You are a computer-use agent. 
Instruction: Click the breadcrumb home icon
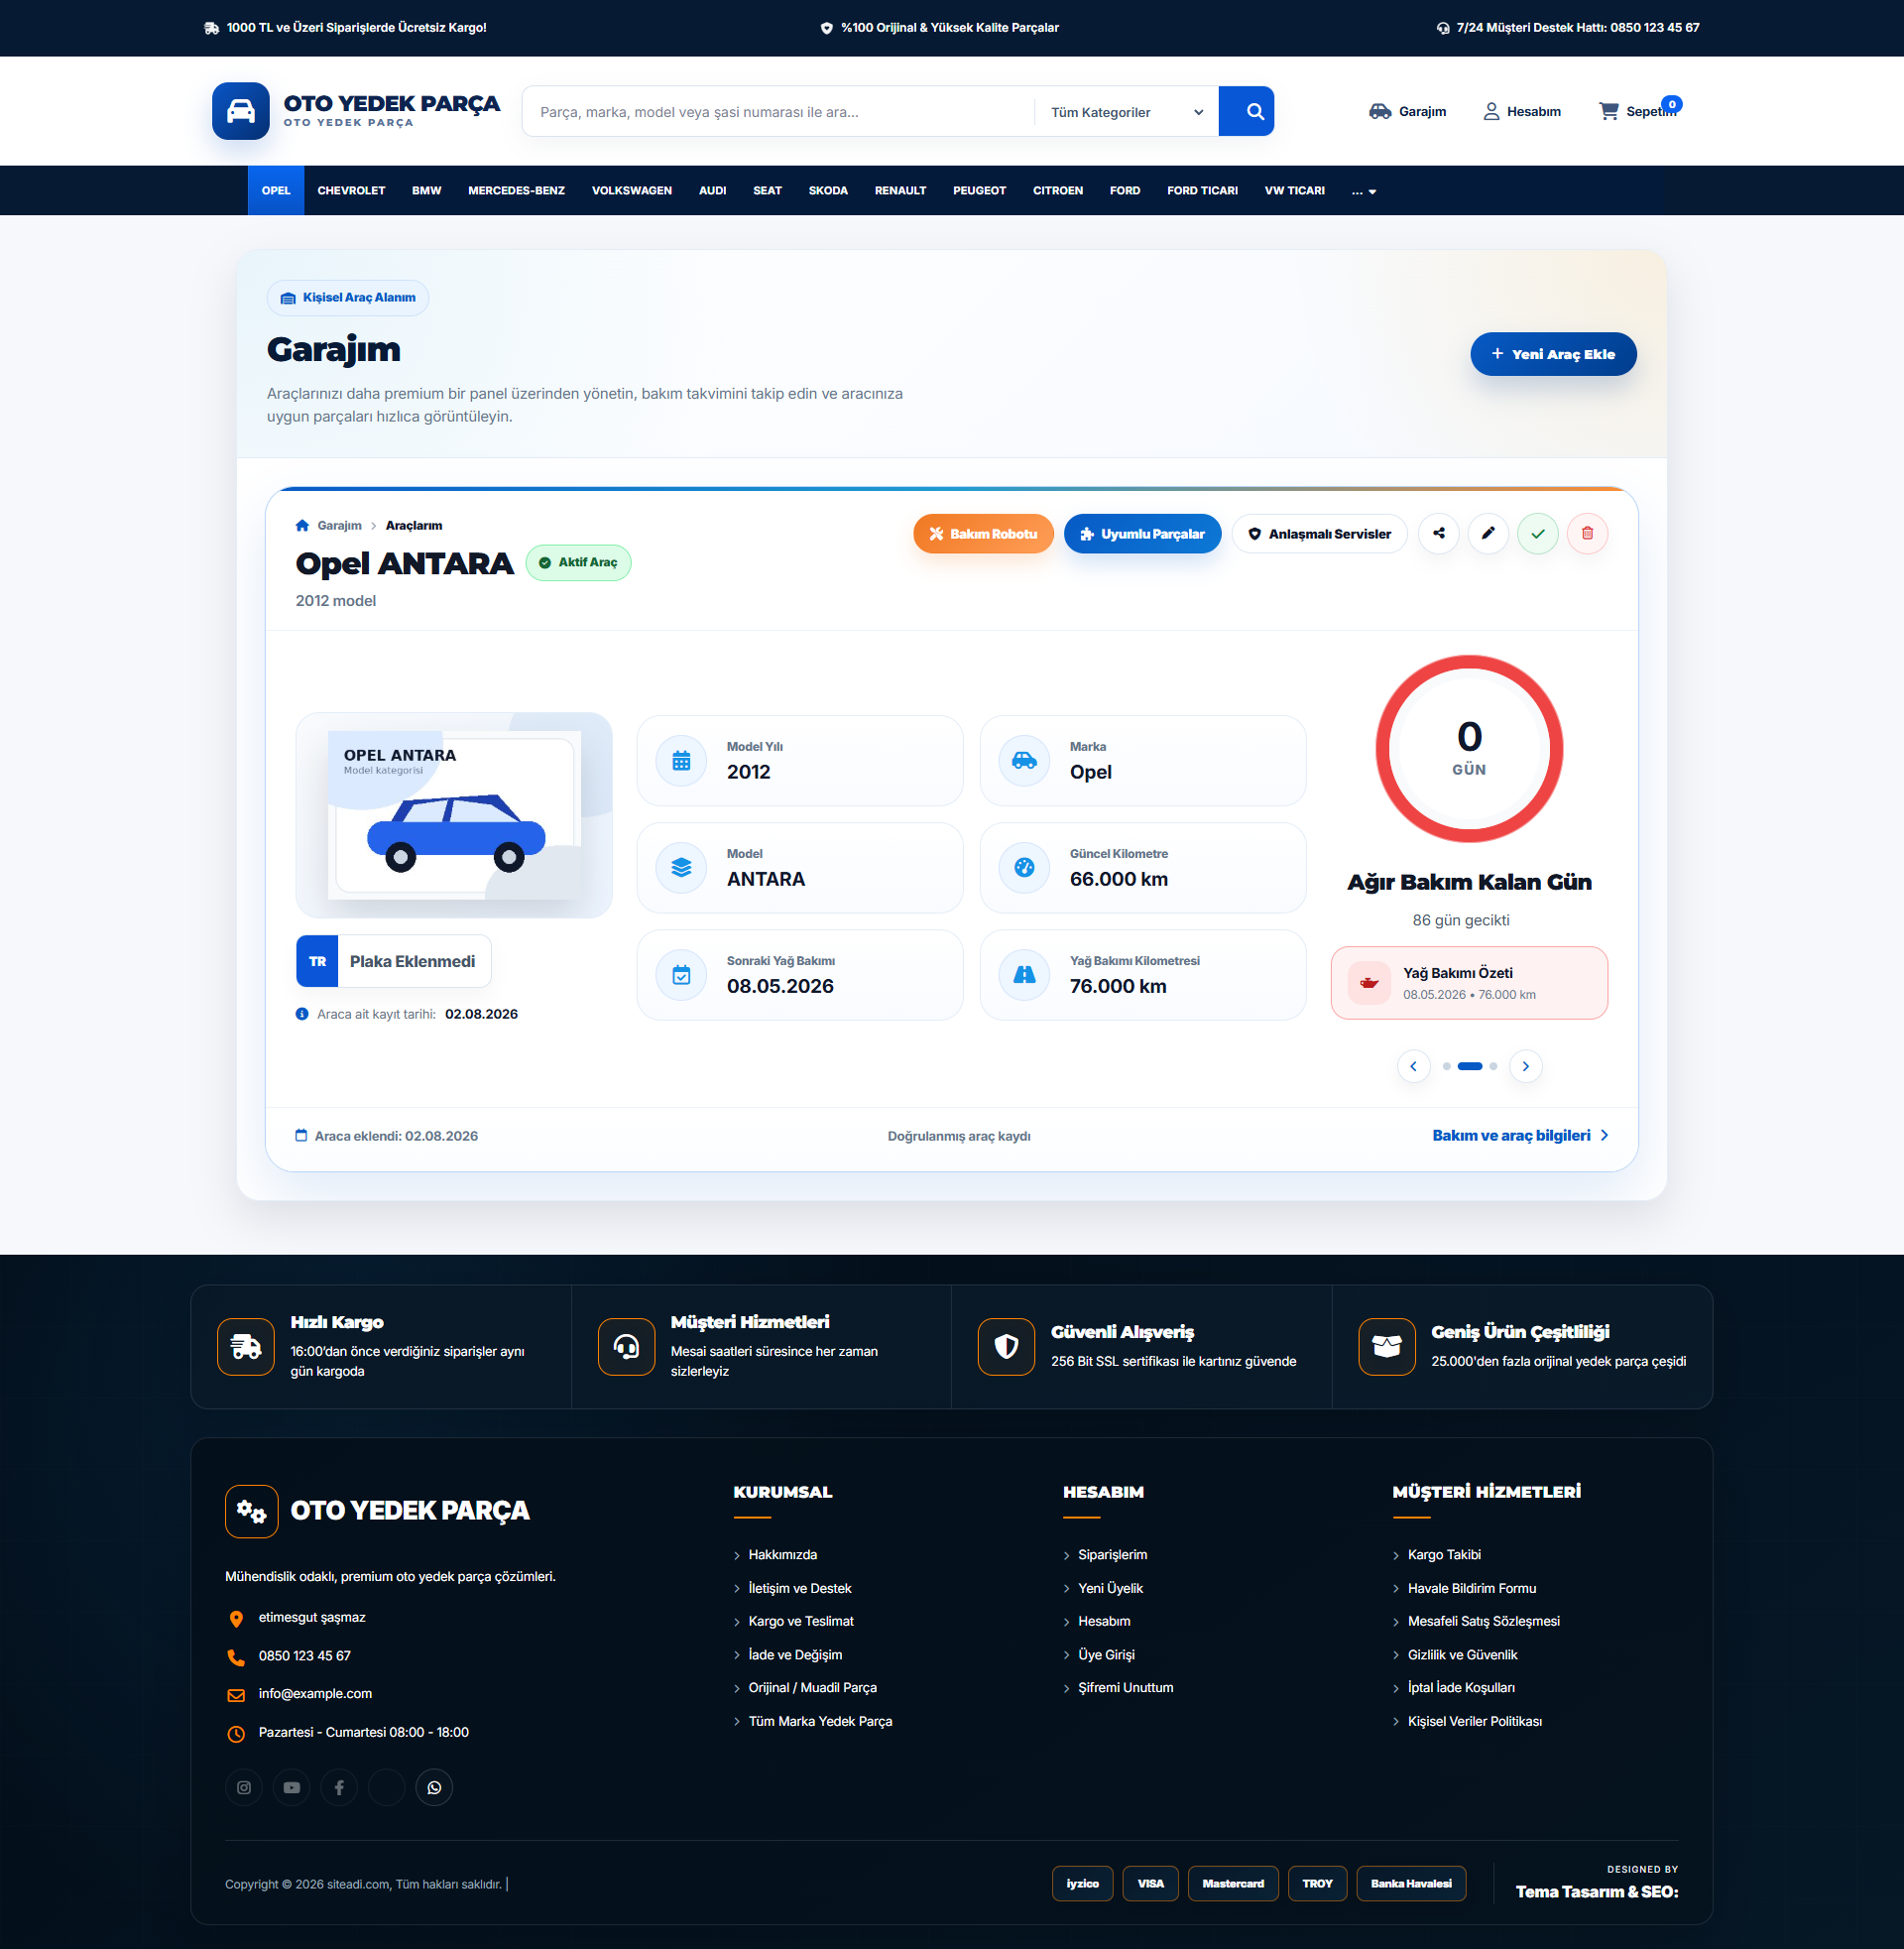(x=302, y=526)
